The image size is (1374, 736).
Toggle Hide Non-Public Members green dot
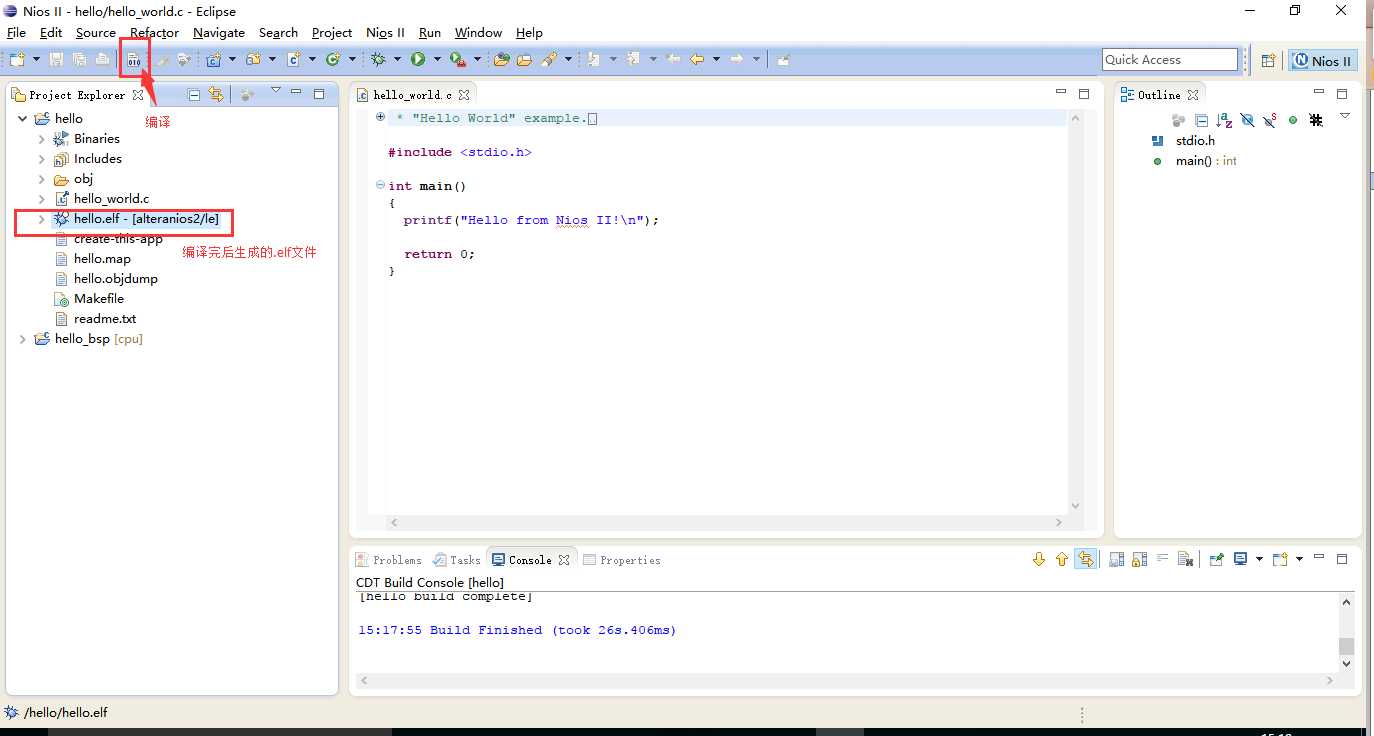pyautogui.click(x=1293, y=120)
